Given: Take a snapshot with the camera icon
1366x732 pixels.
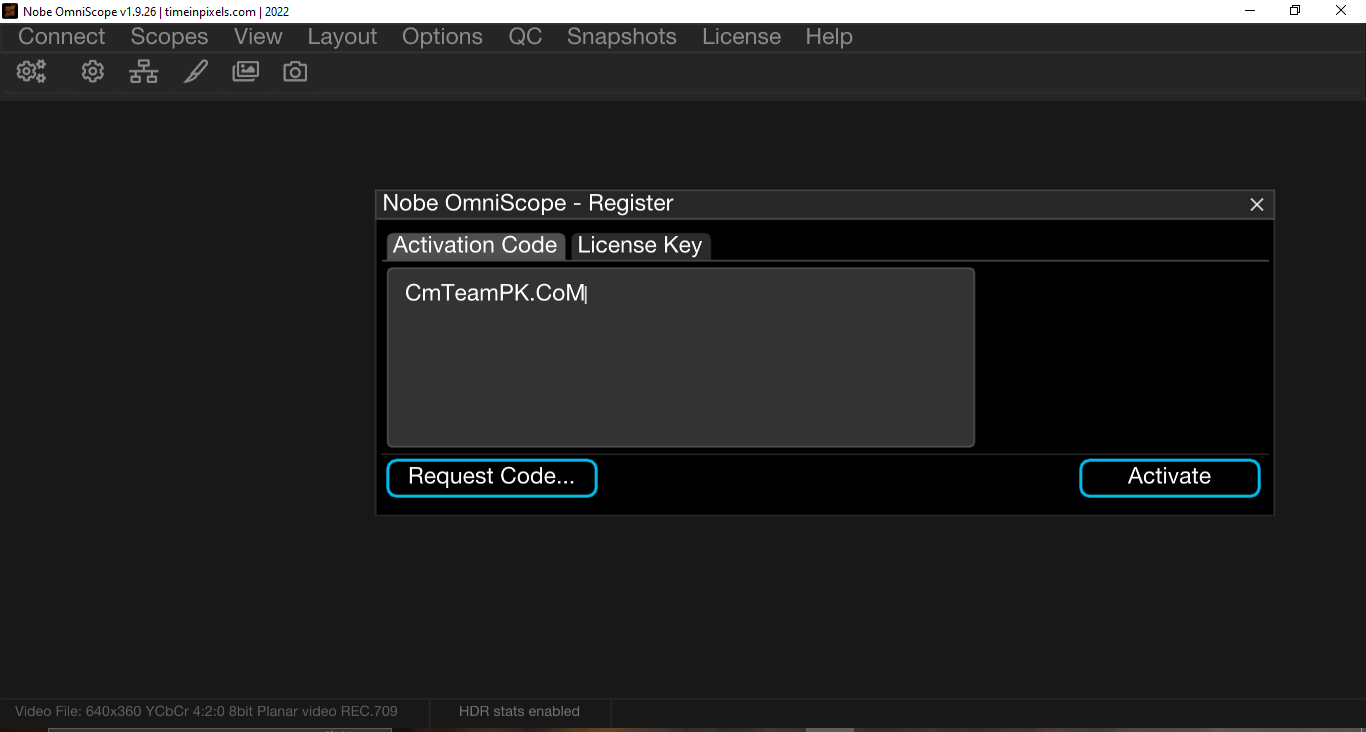Looking at the screenshot, I should pyautogui.click(x=295, y=72).
